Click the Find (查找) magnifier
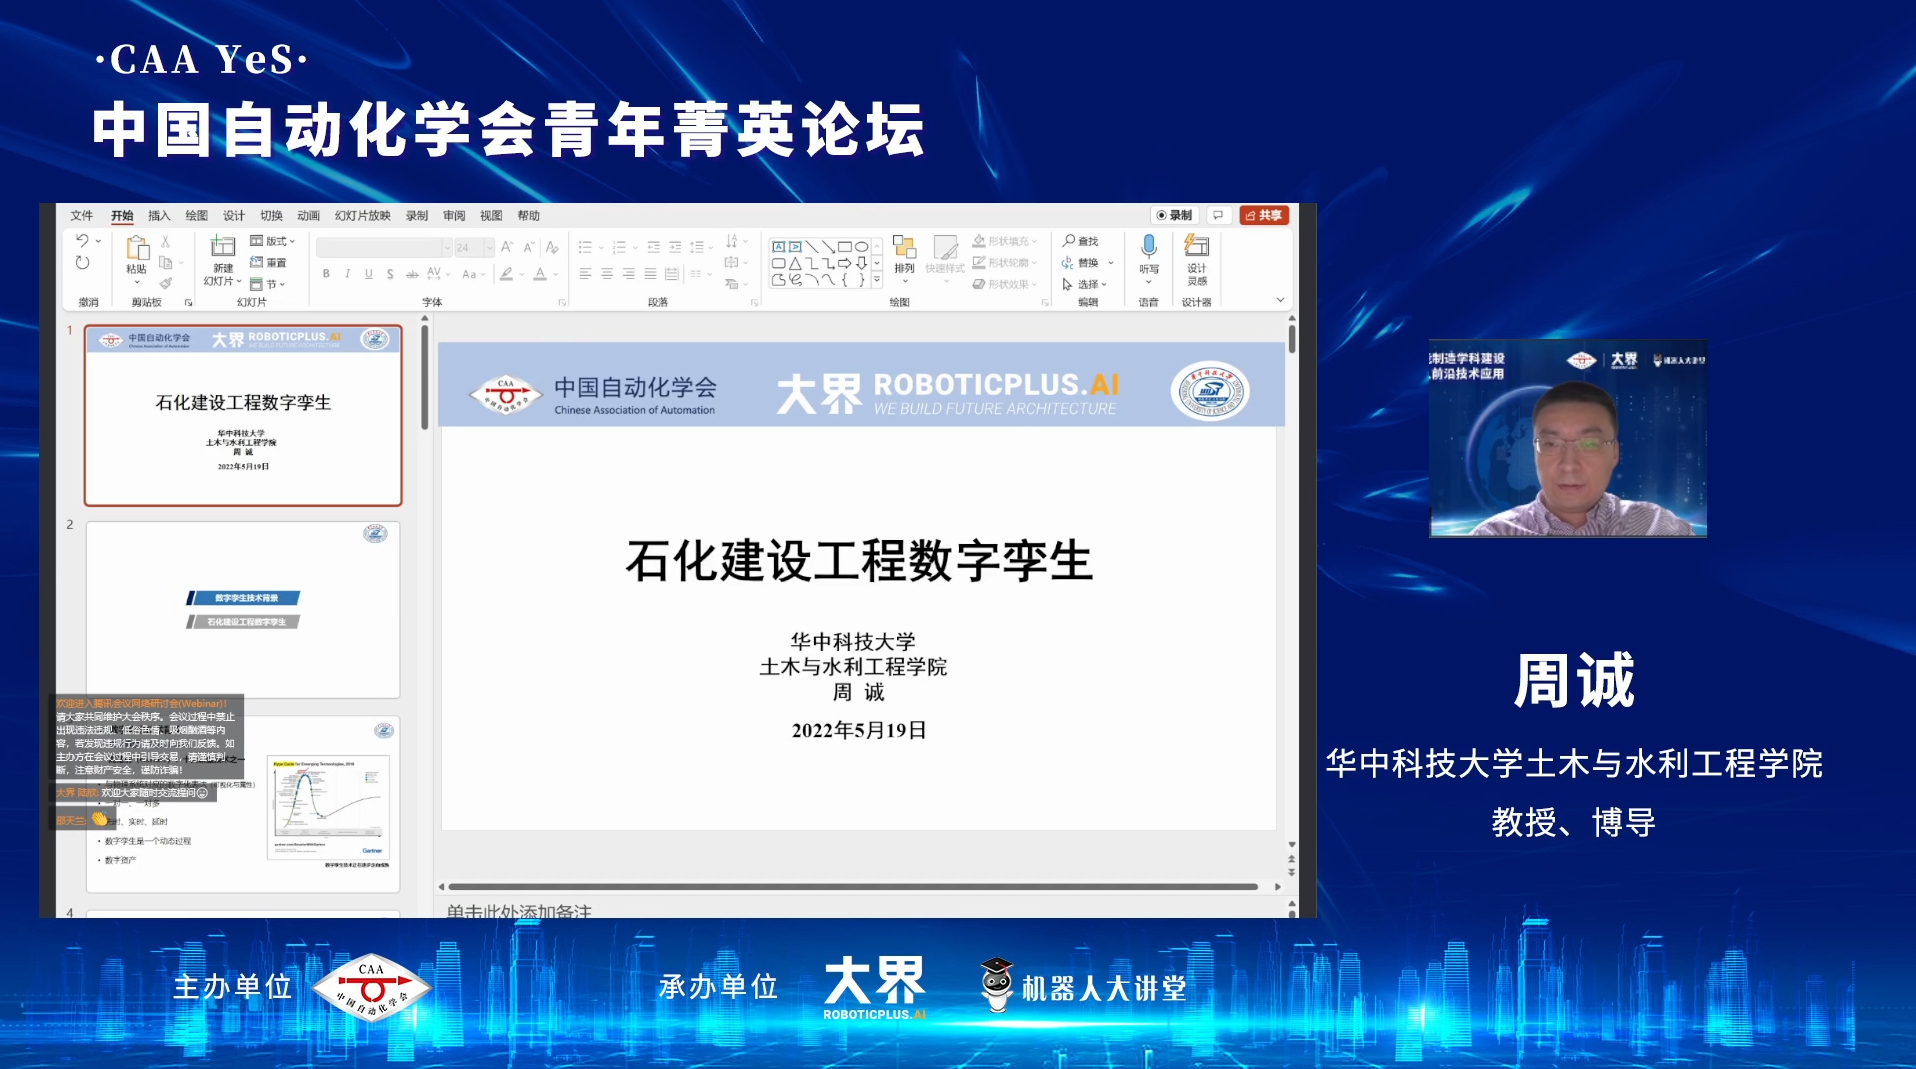 pos(1069,241)
